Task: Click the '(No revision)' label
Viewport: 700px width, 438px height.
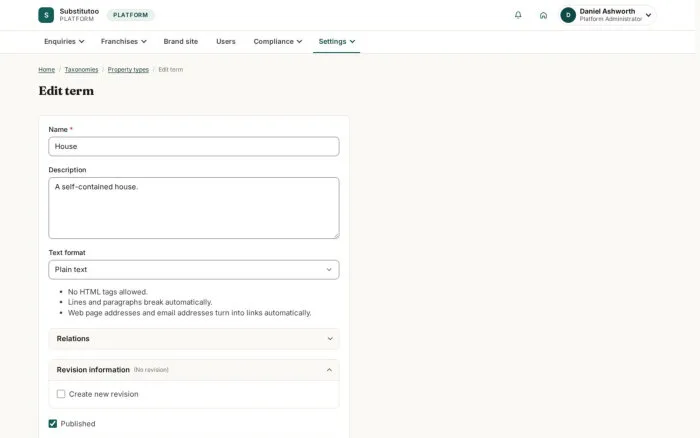Action: pyautogui.click(x=151, y=370)
